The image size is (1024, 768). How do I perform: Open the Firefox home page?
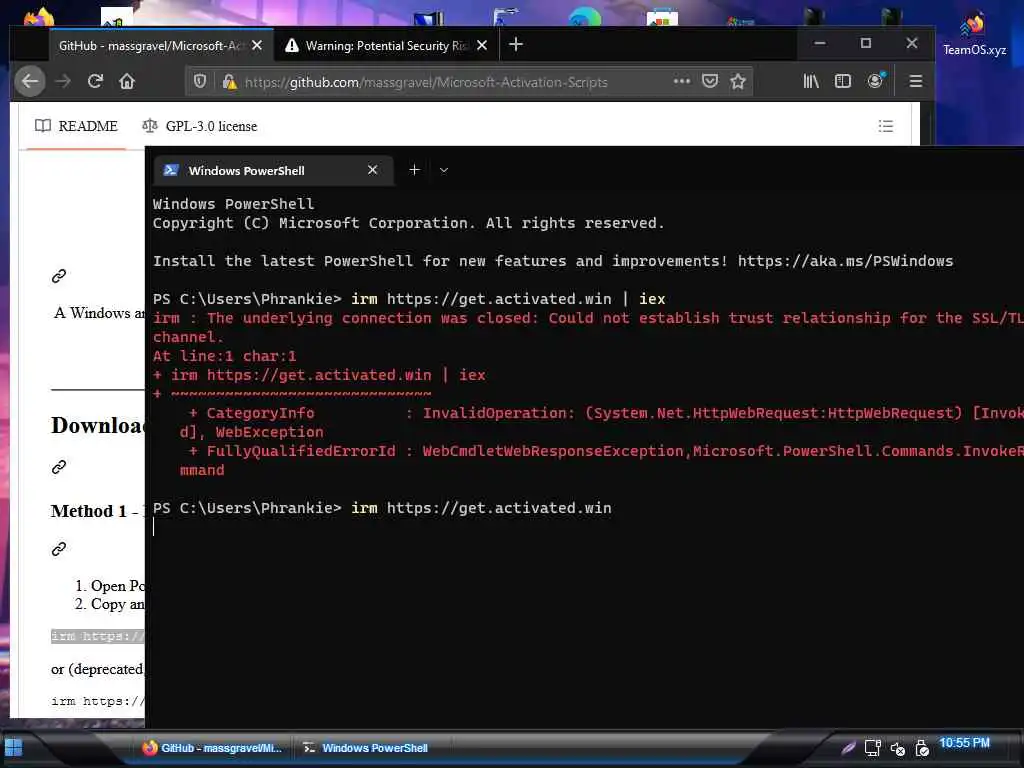click(127, 81)
